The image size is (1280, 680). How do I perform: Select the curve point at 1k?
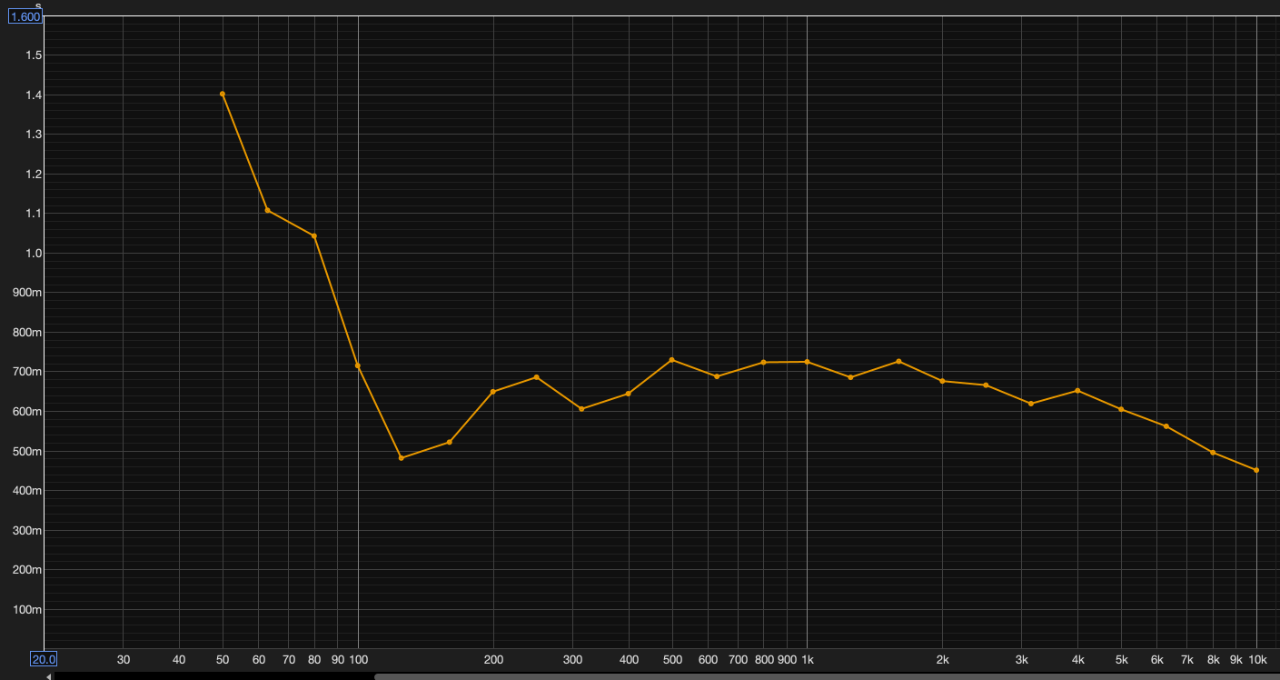point(807,362)
